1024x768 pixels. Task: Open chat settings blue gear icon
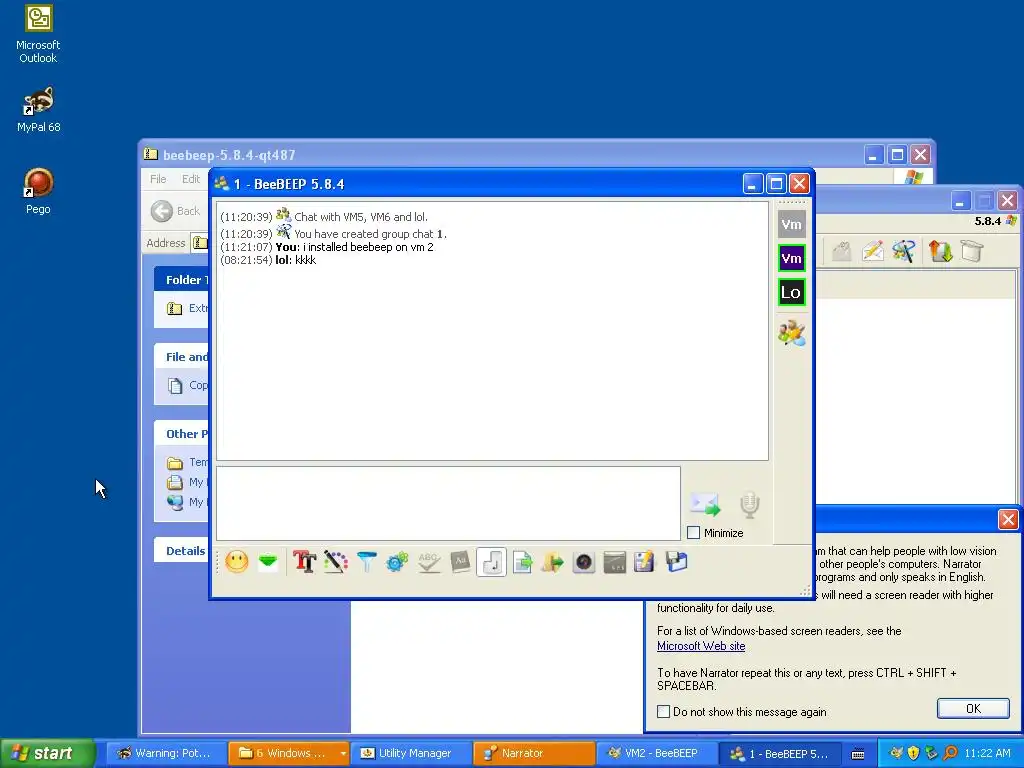(x=397, y=562)
